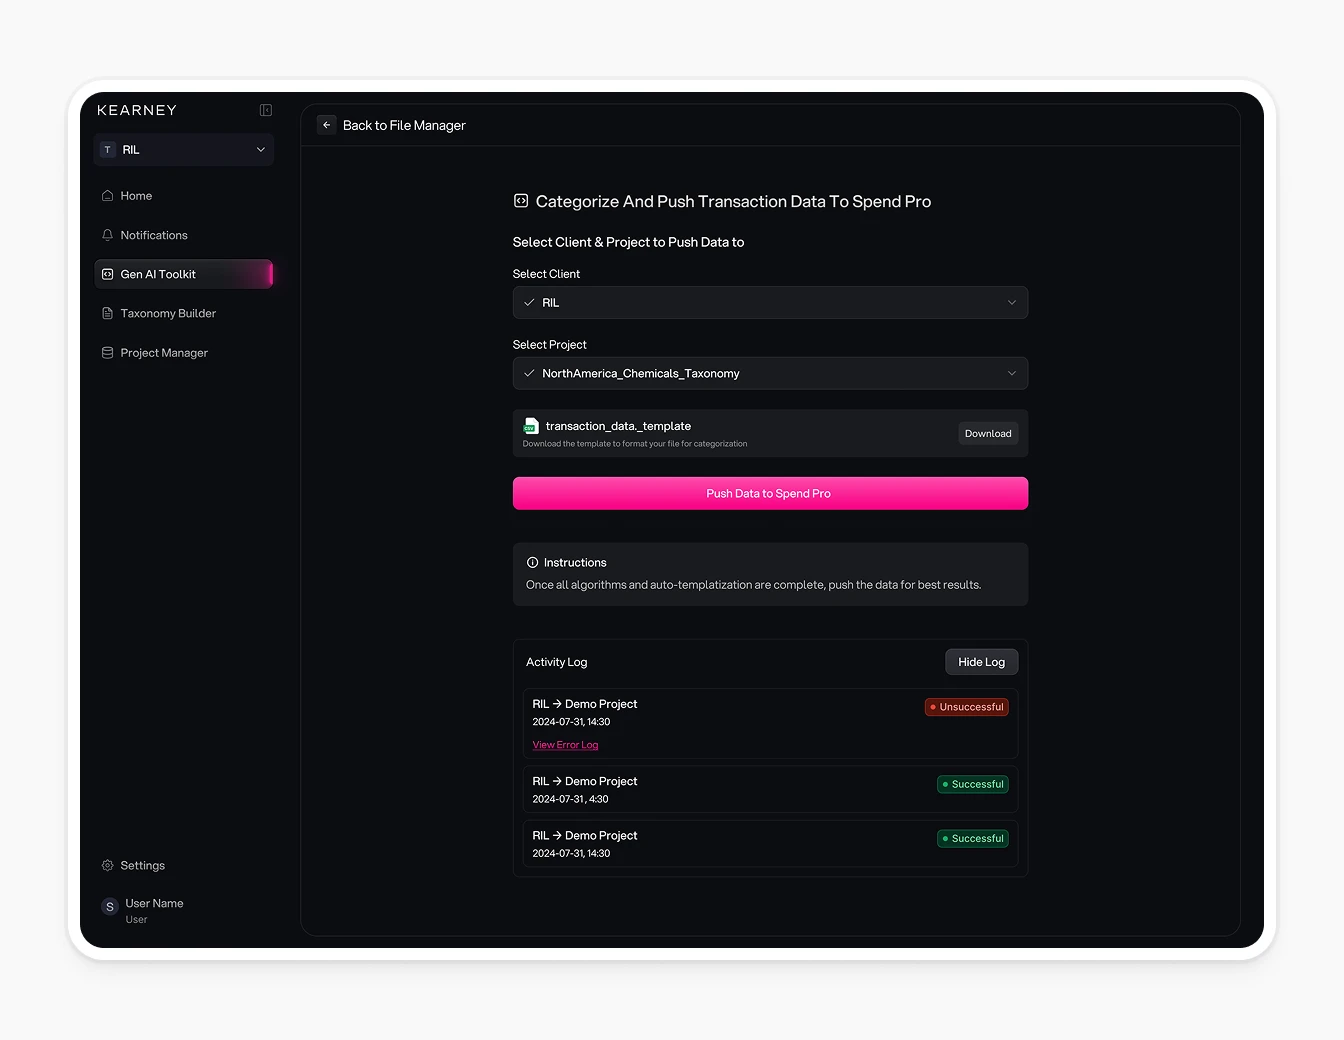Viewport: 1344px width, 1040px height.
Task: Hide the Activity Log
Action: [x=981, y=662]
